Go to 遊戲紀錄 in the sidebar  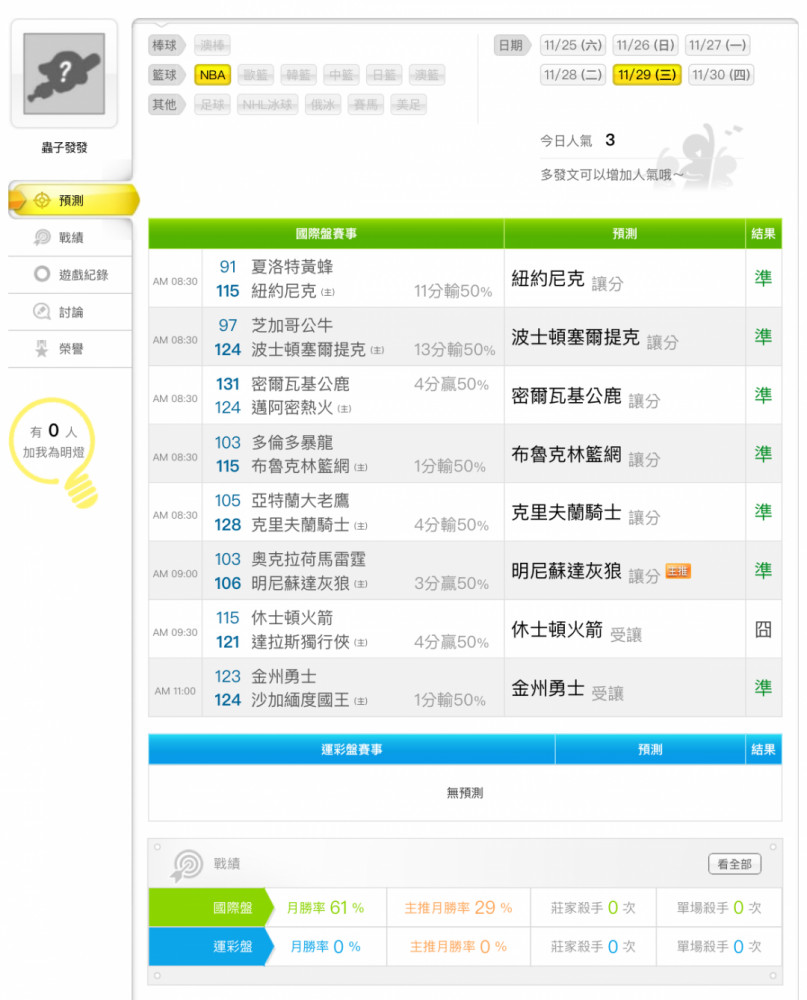[70, 274]
